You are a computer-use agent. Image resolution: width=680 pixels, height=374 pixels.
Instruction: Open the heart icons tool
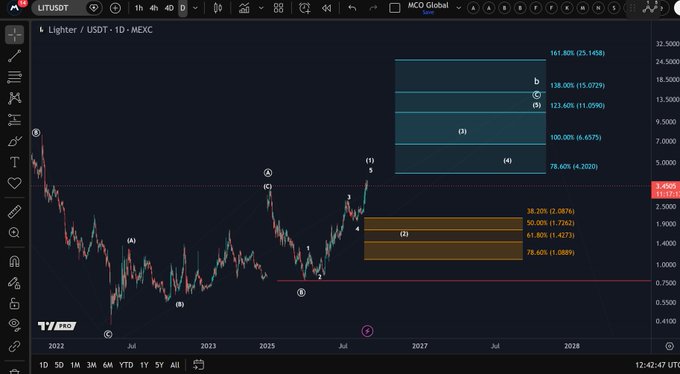14,183
